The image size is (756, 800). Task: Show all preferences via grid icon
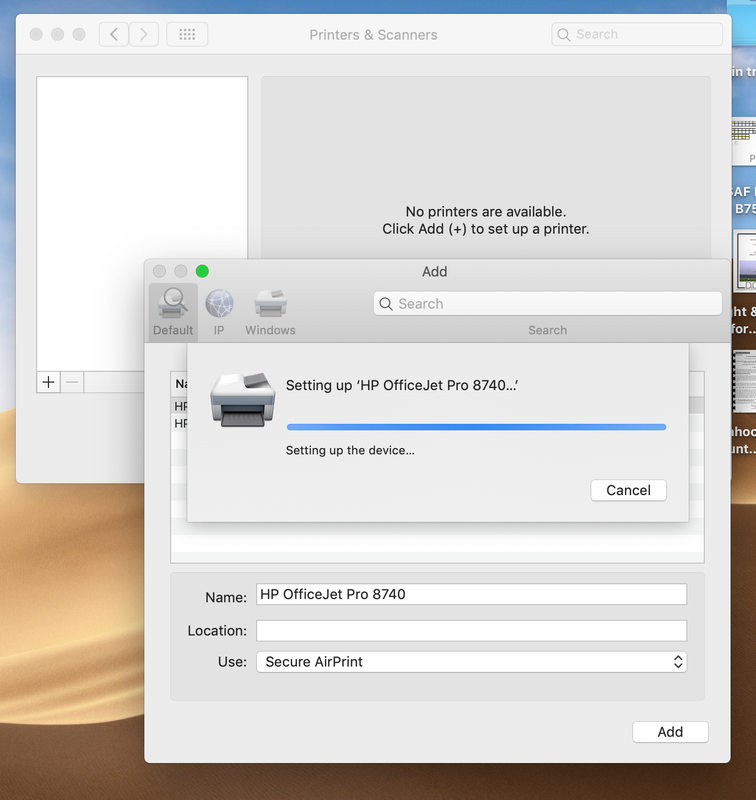[187, 34]
